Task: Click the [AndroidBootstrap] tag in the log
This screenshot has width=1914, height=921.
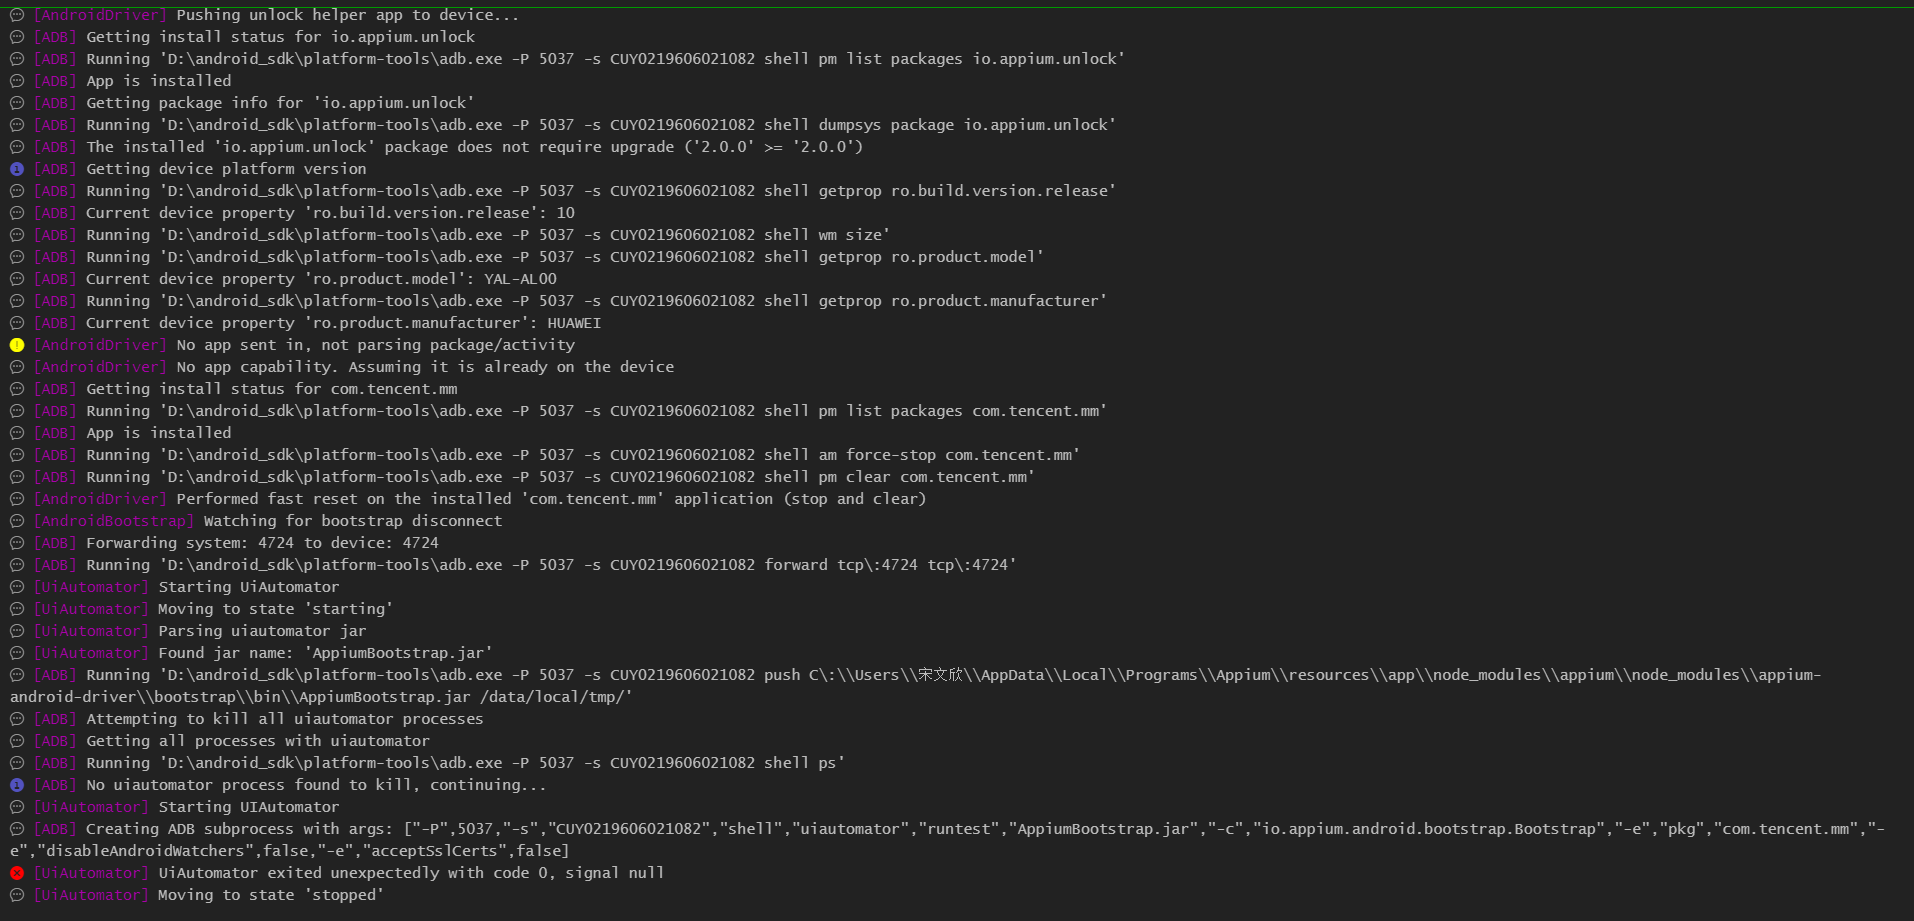Action: click(x=114, y=521)
